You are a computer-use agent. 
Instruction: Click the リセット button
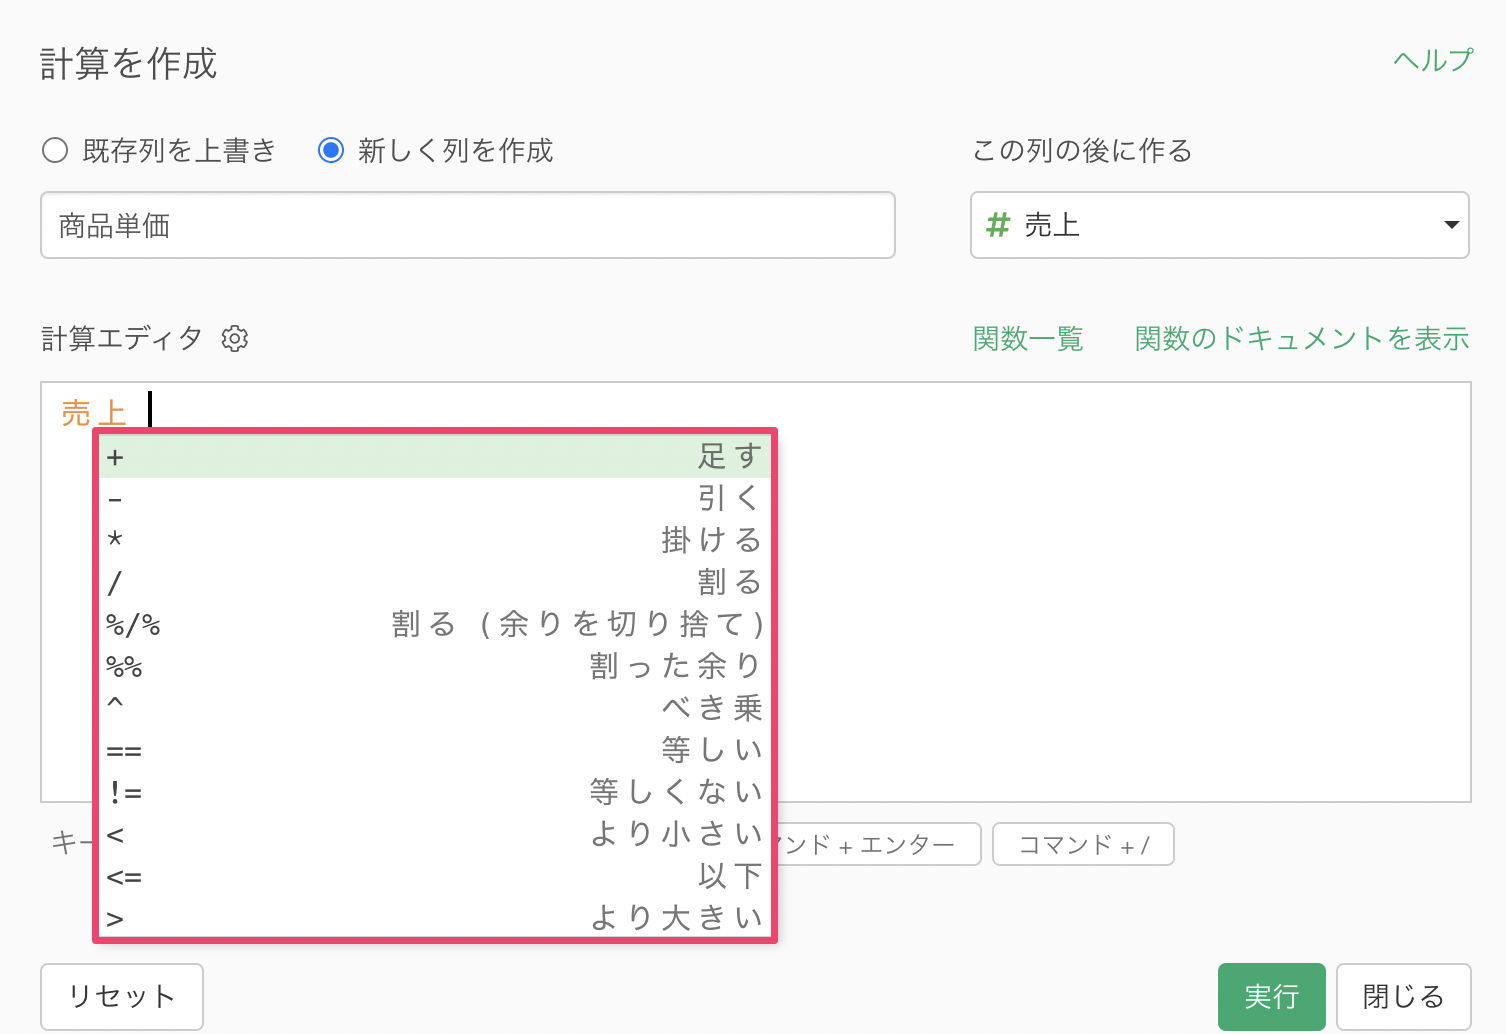coord(122,997)
